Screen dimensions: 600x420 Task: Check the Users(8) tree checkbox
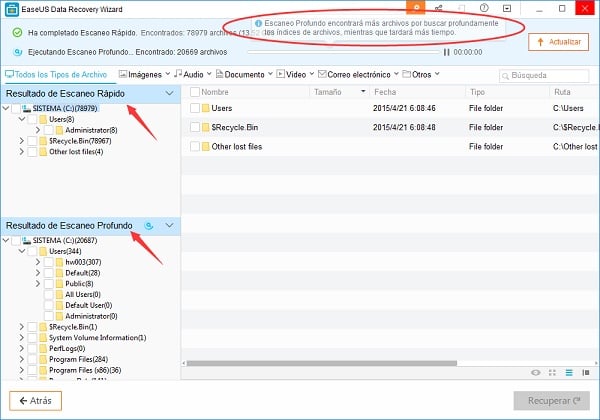[x=32, y=119]
